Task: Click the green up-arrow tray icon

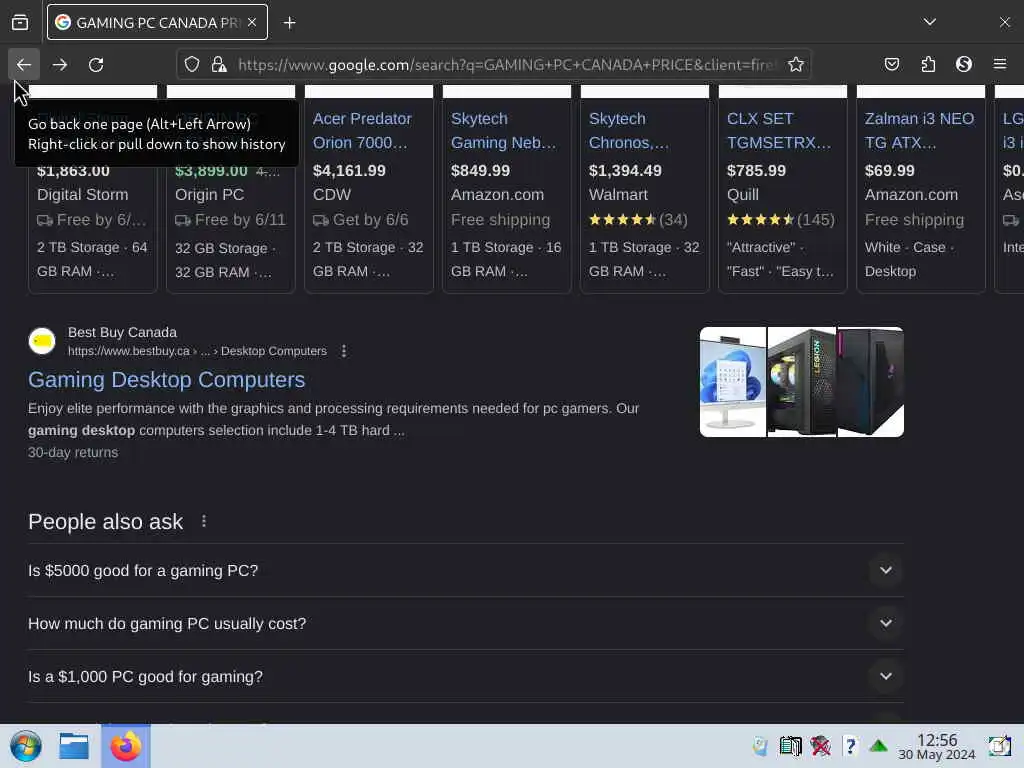Action: point(878,746)
